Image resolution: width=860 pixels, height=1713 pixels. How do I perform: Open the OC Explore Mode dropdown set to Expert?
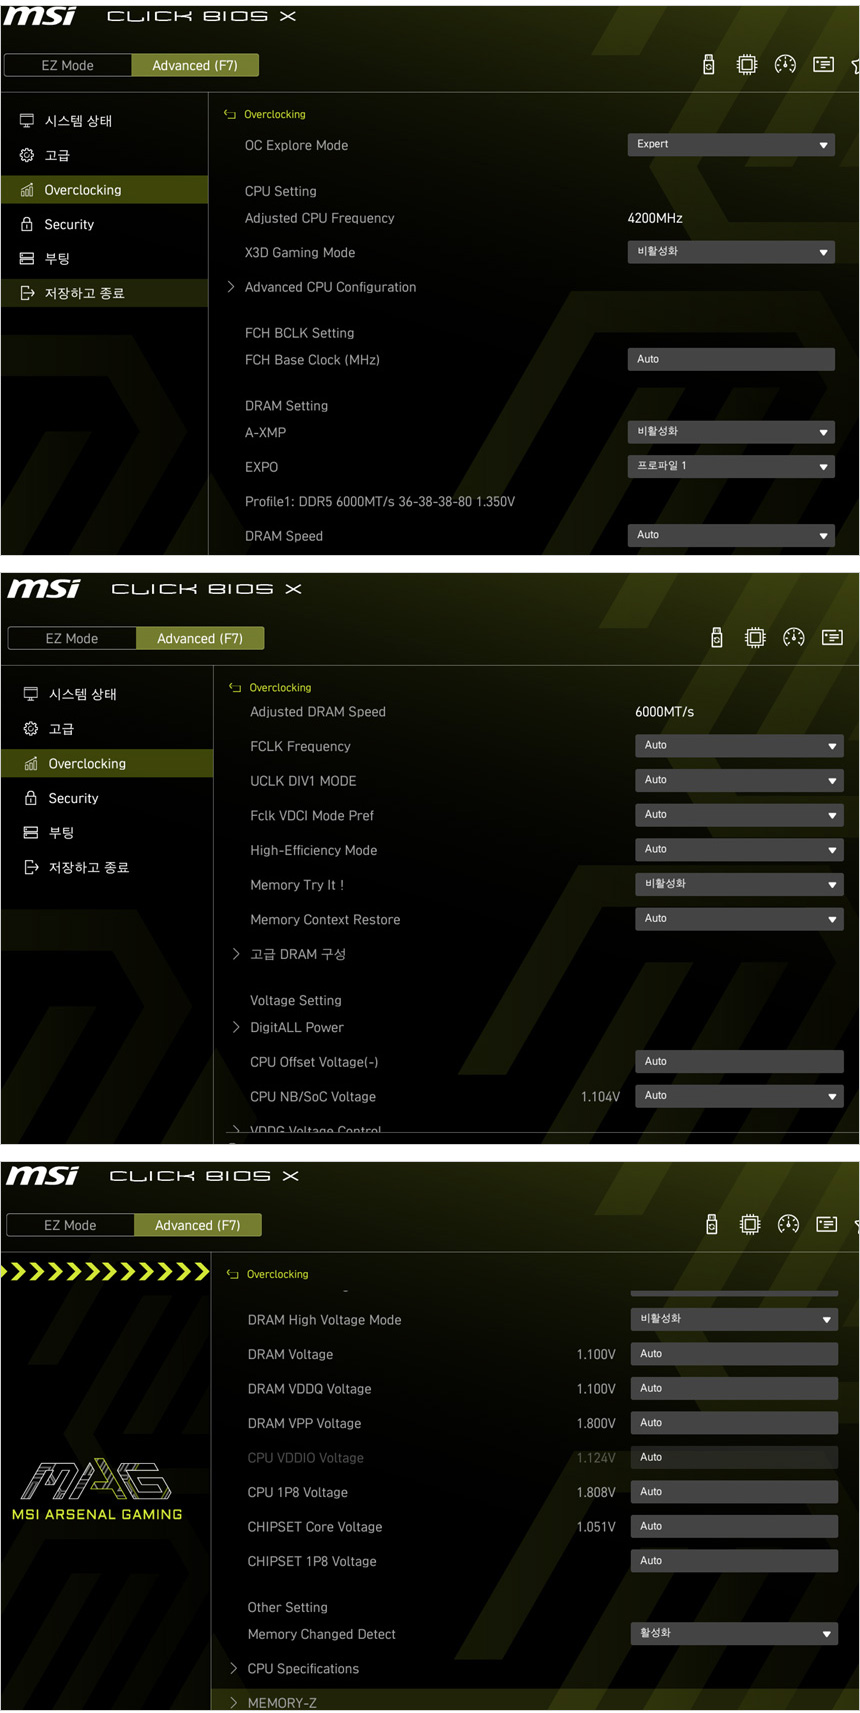731,144
